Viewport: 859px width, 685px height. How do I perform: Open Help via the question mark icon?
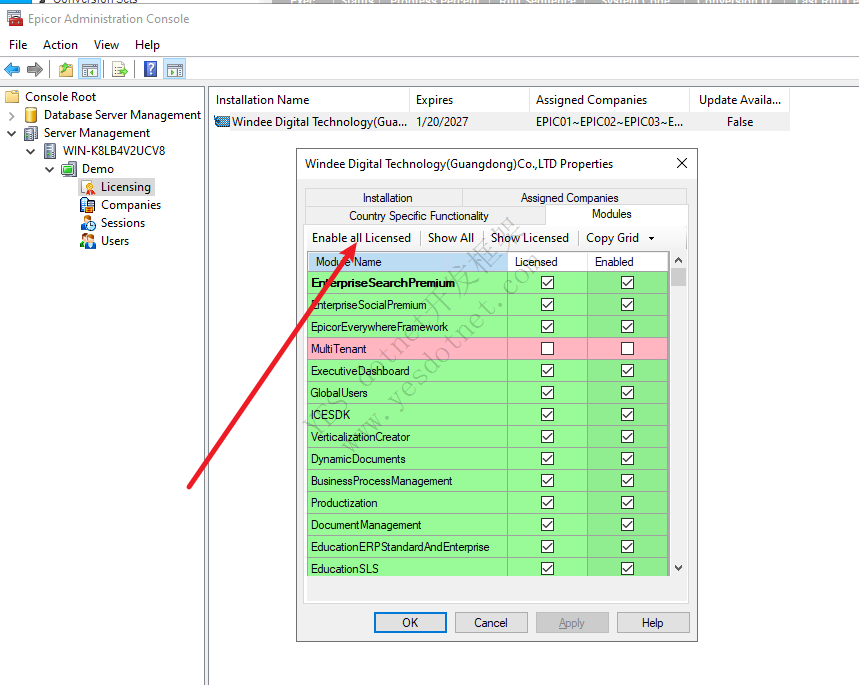point(150,69)
